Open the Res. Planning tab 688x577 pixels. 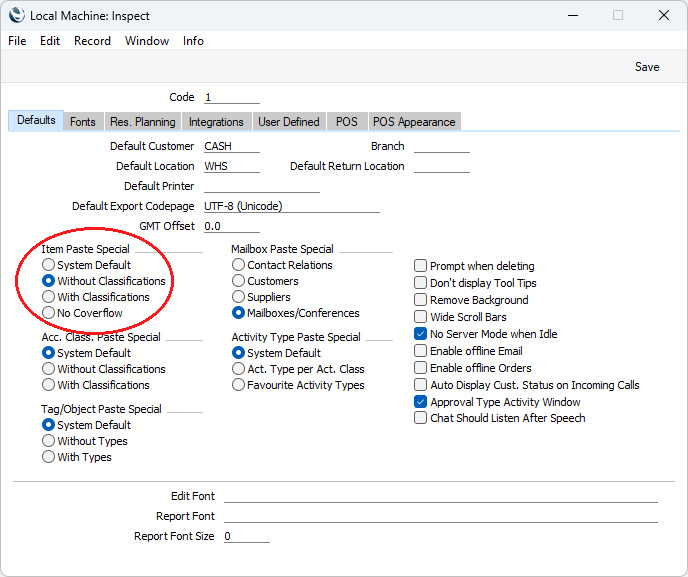coord(143,122)
